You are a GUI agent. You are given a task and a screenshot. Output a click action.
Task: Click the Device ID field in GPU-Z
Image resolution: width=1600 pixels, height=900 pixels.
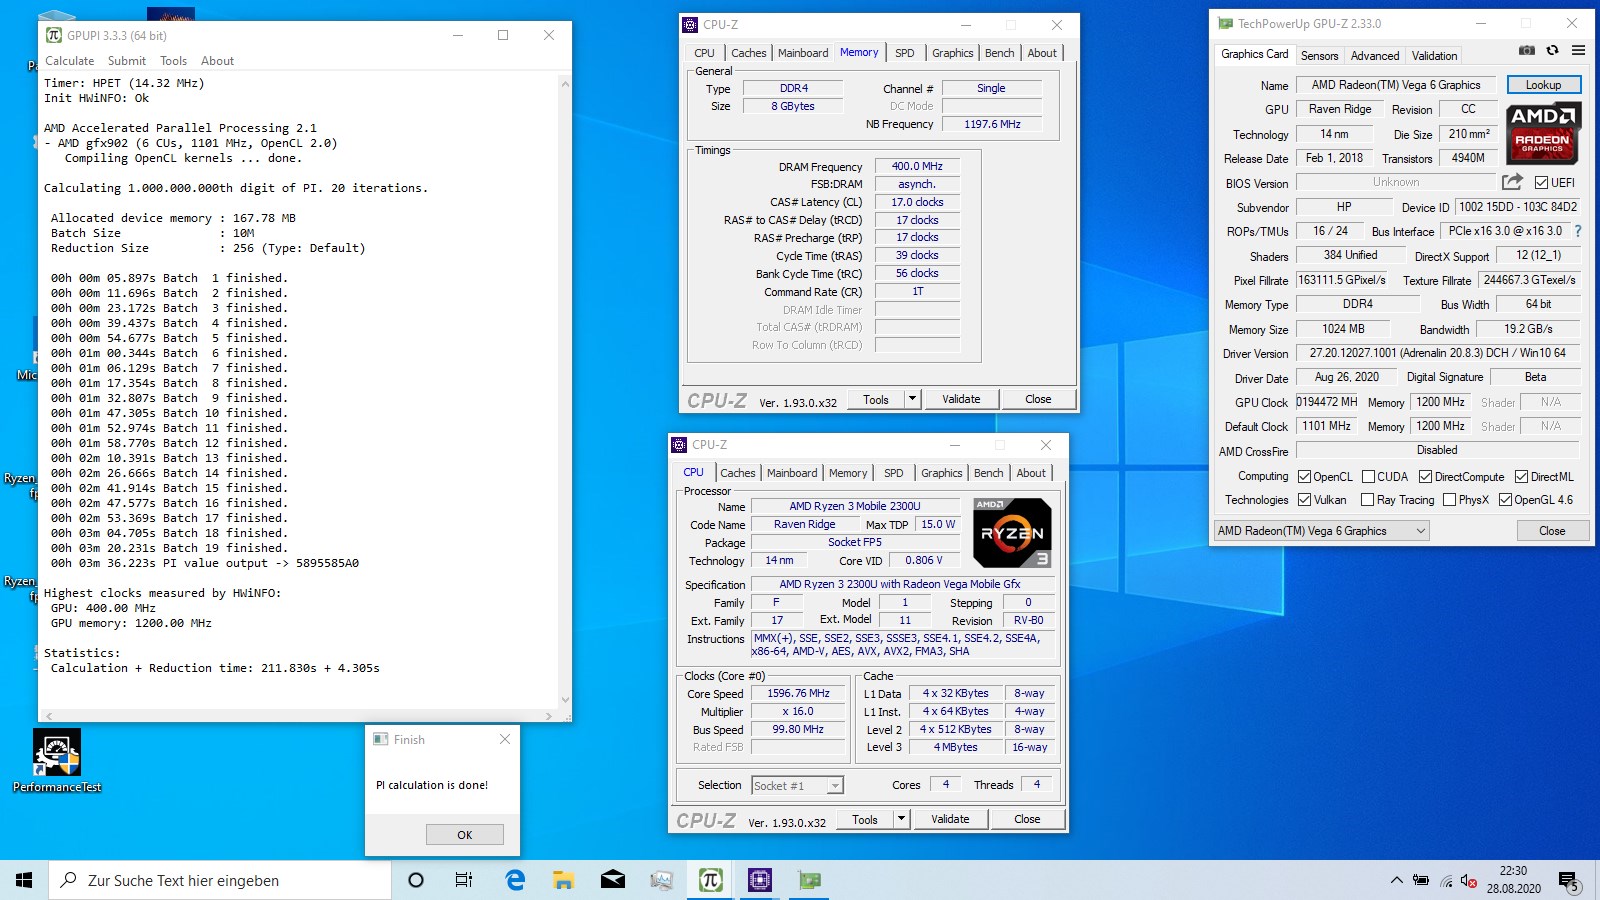(1518, 207)
